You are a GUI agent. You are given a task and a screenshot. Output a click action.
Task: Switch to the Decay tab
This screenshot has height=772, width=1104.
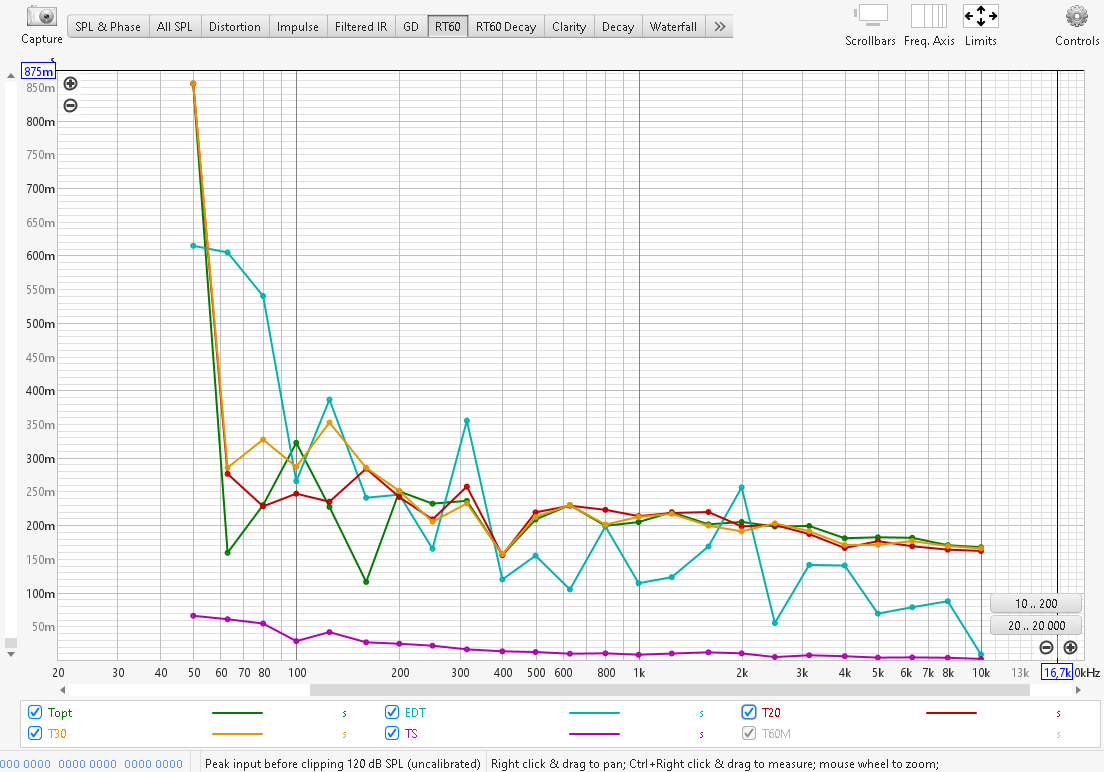point(618,27)
